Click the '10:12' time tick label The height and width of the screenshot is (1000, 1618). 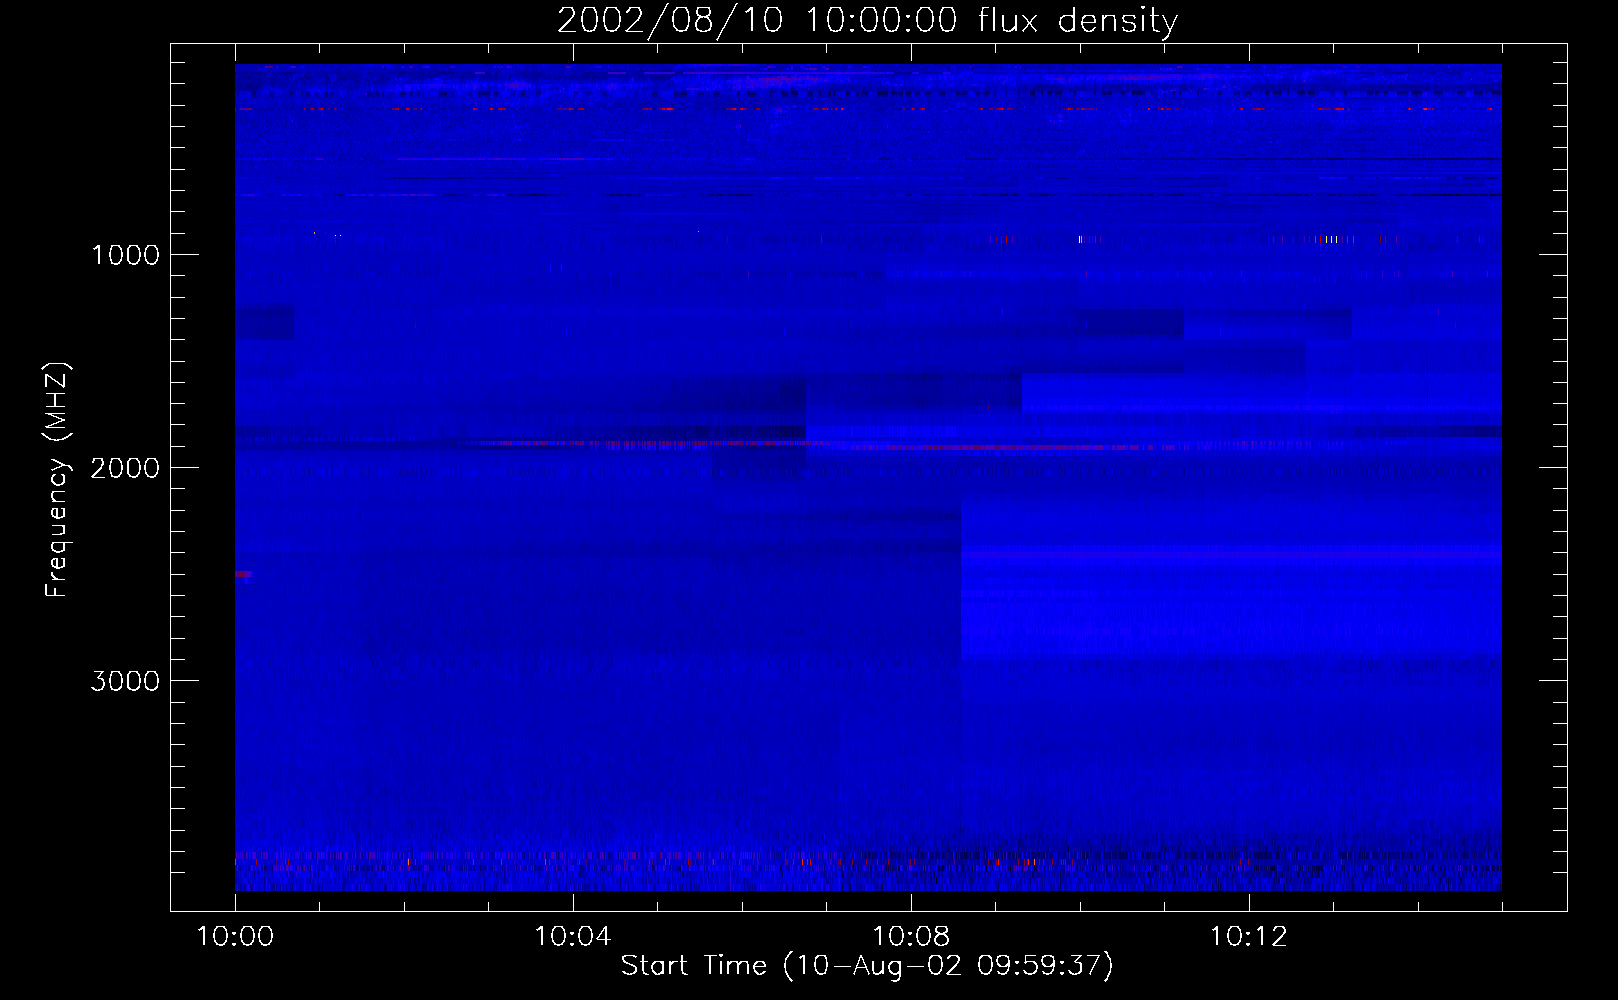tap(1248, 937)
